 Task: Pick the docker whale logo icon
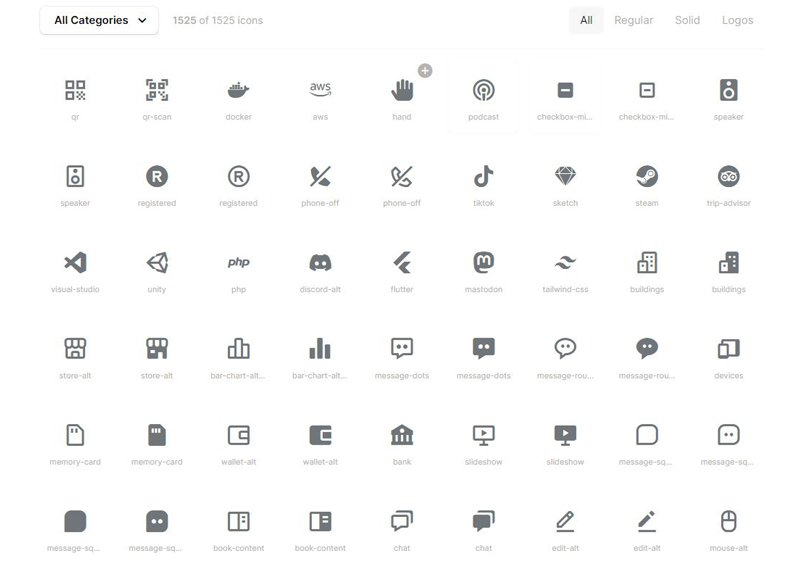[x=238, y=90]
